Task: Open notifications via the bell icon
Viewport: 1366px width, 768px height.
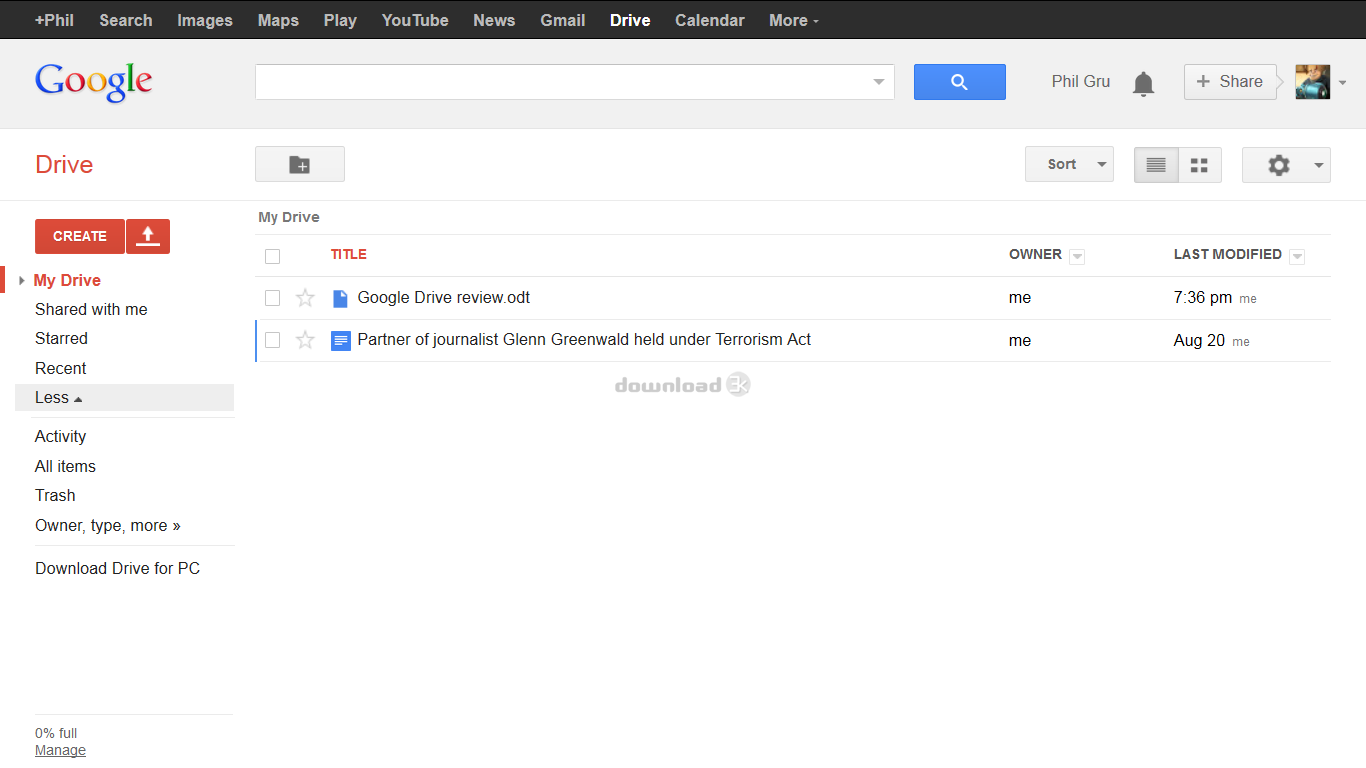Action: coord(1143,82)
